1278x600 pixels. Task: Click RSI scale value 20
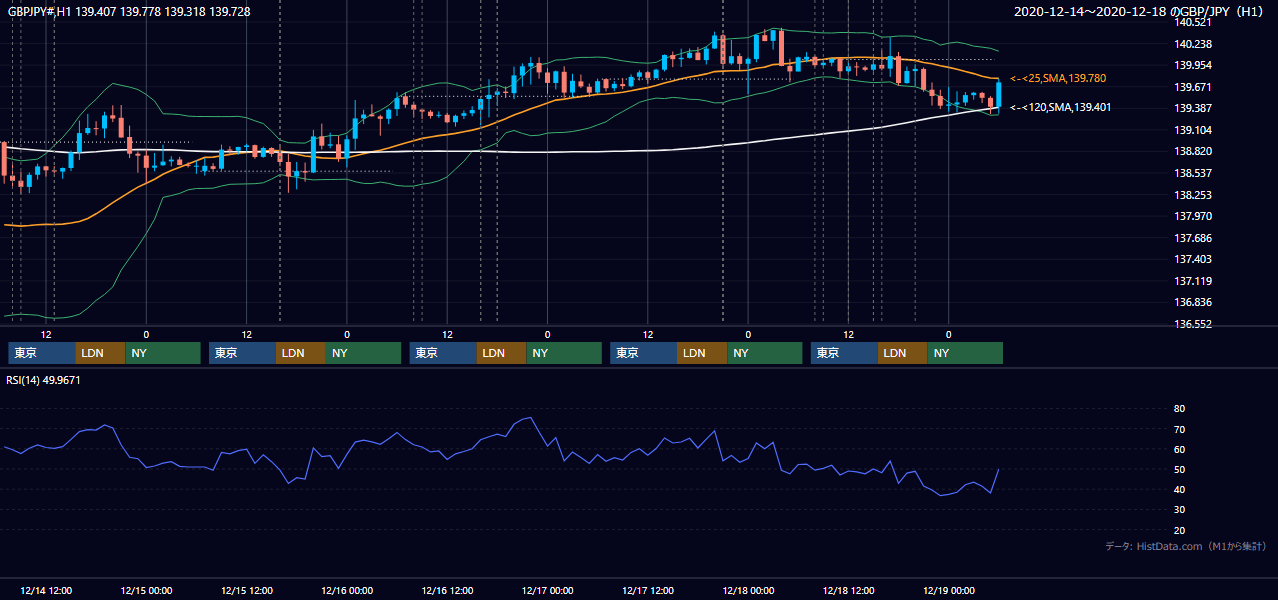tap(1180, 530)
